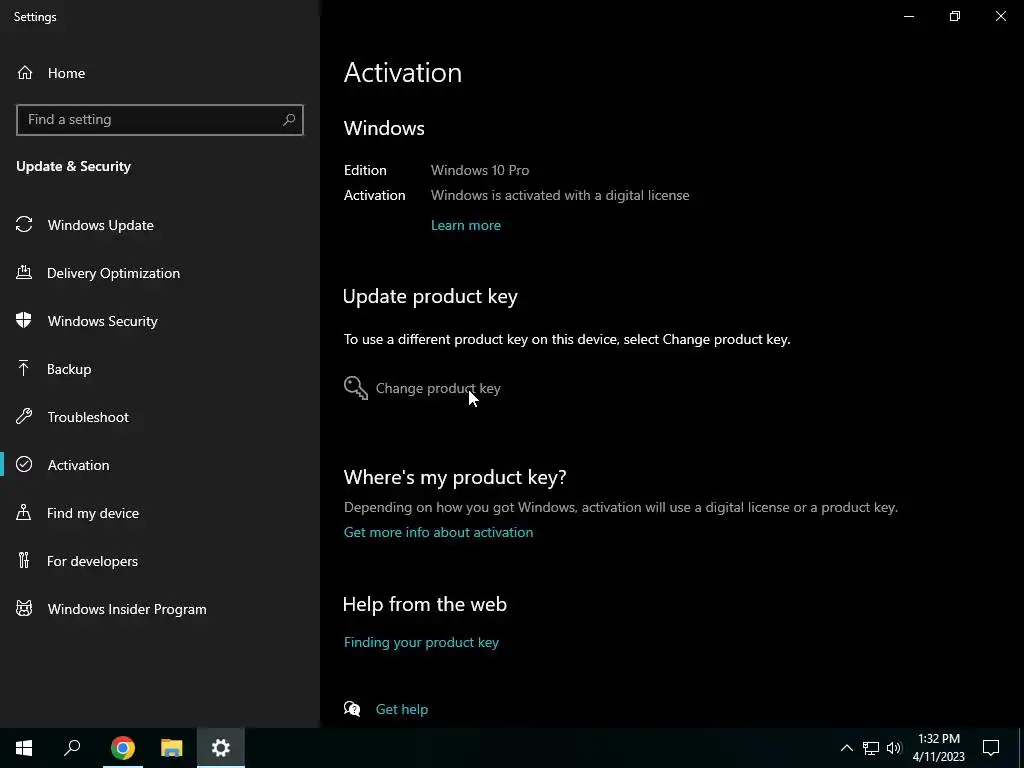Click the search magnifier in Find a setting
Viewport: 1024px width, 768px height.
[289, 120]
